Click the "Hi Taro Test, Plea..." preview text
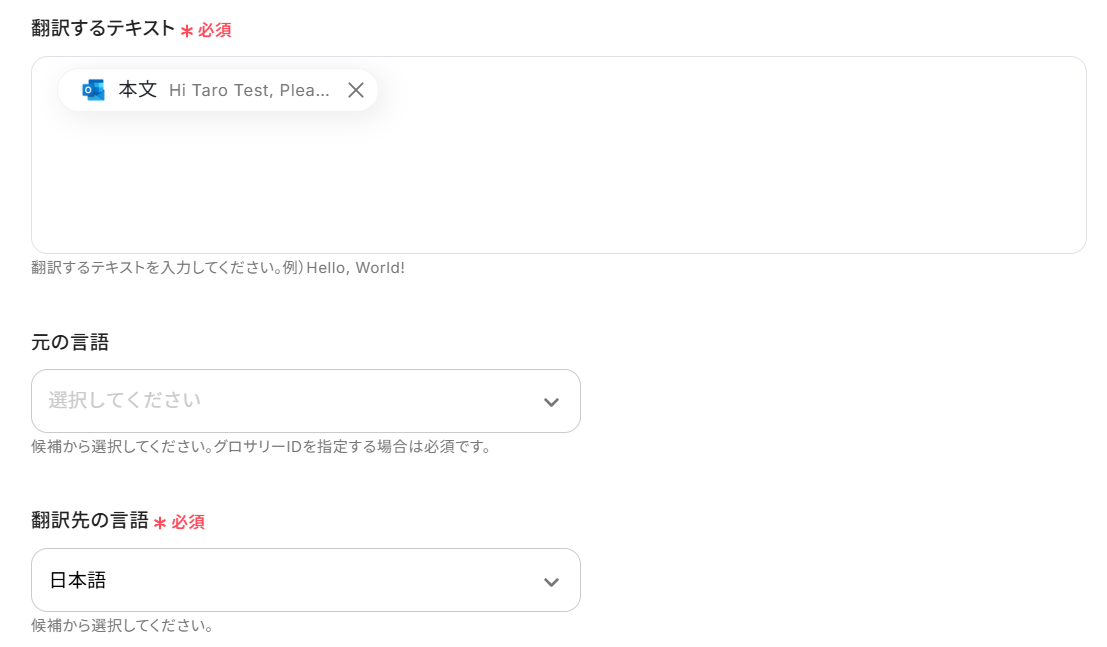 249,90
